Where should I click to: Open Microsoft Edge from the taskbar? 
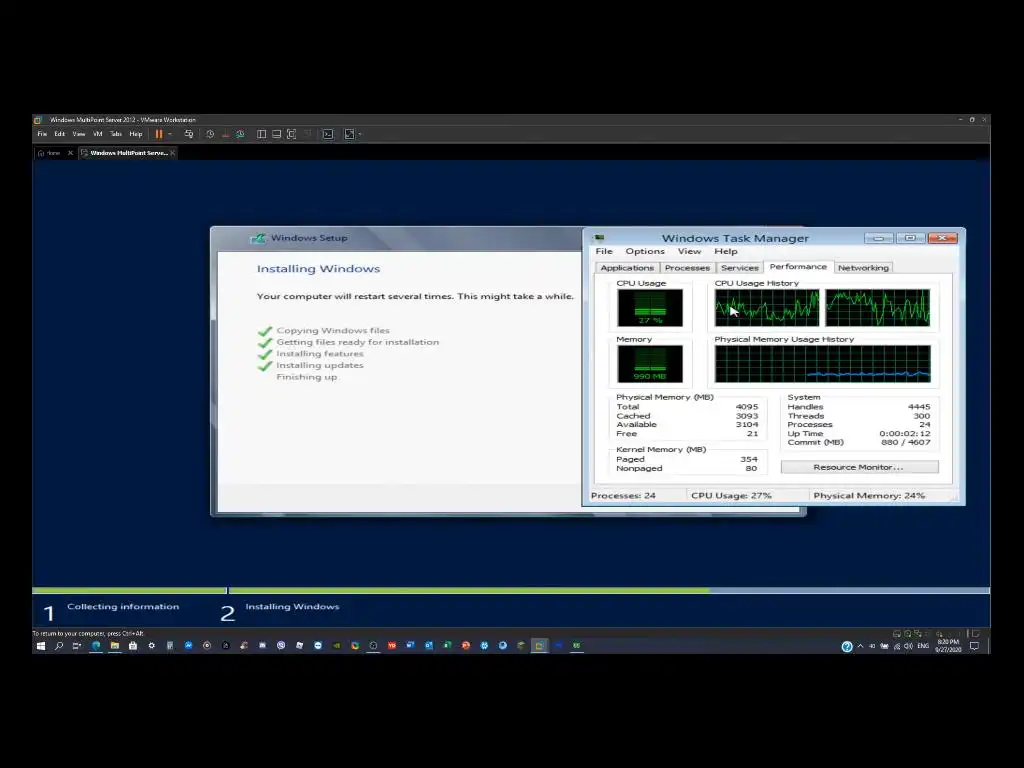[x=96, y=646]
